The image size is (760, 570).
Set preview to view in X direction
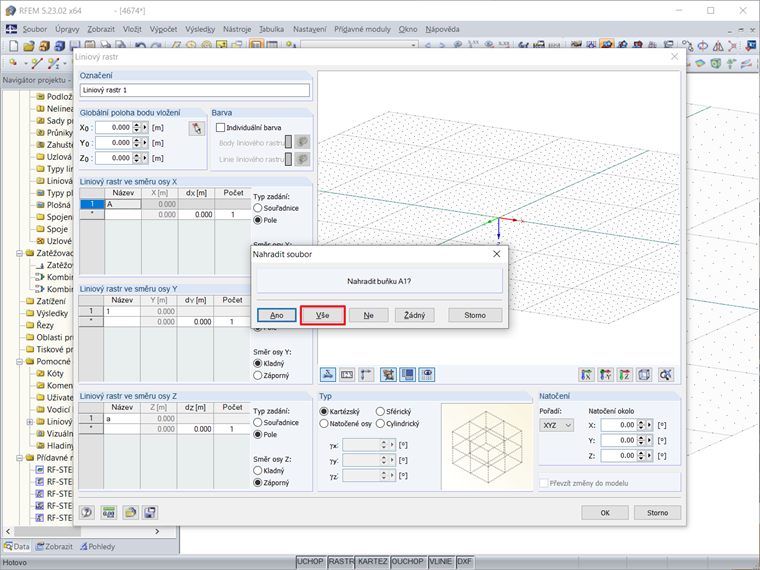point(586,374)
